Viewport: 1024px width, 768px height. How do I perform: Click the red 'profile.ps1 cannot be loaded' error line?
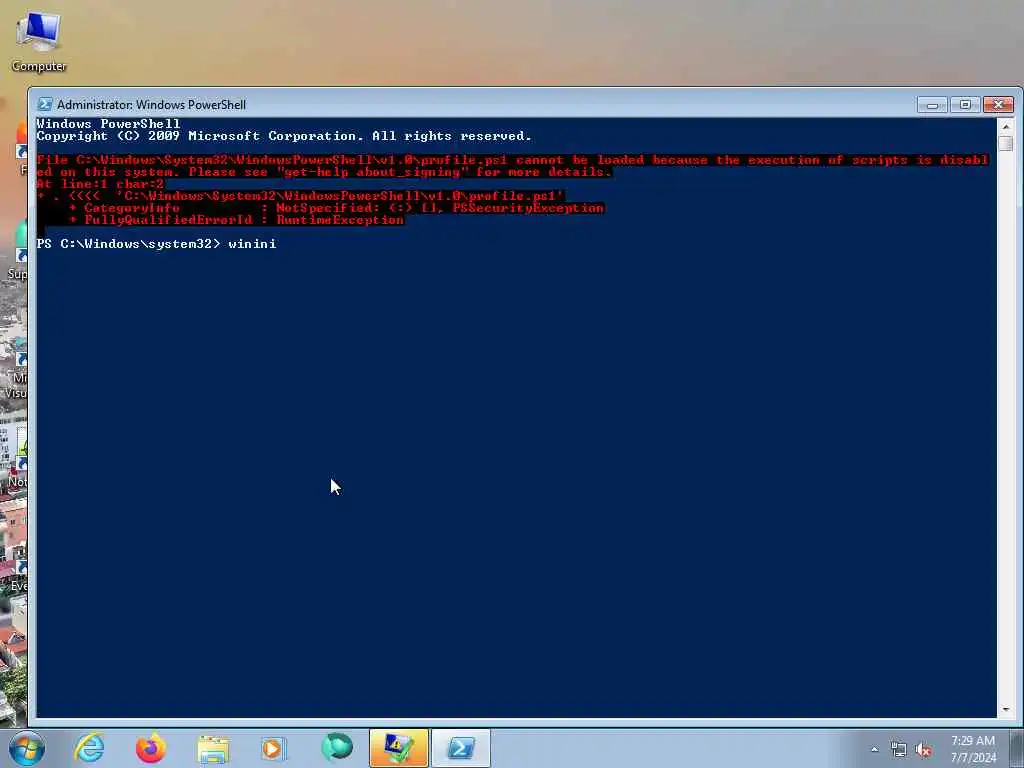coord(513,160)
